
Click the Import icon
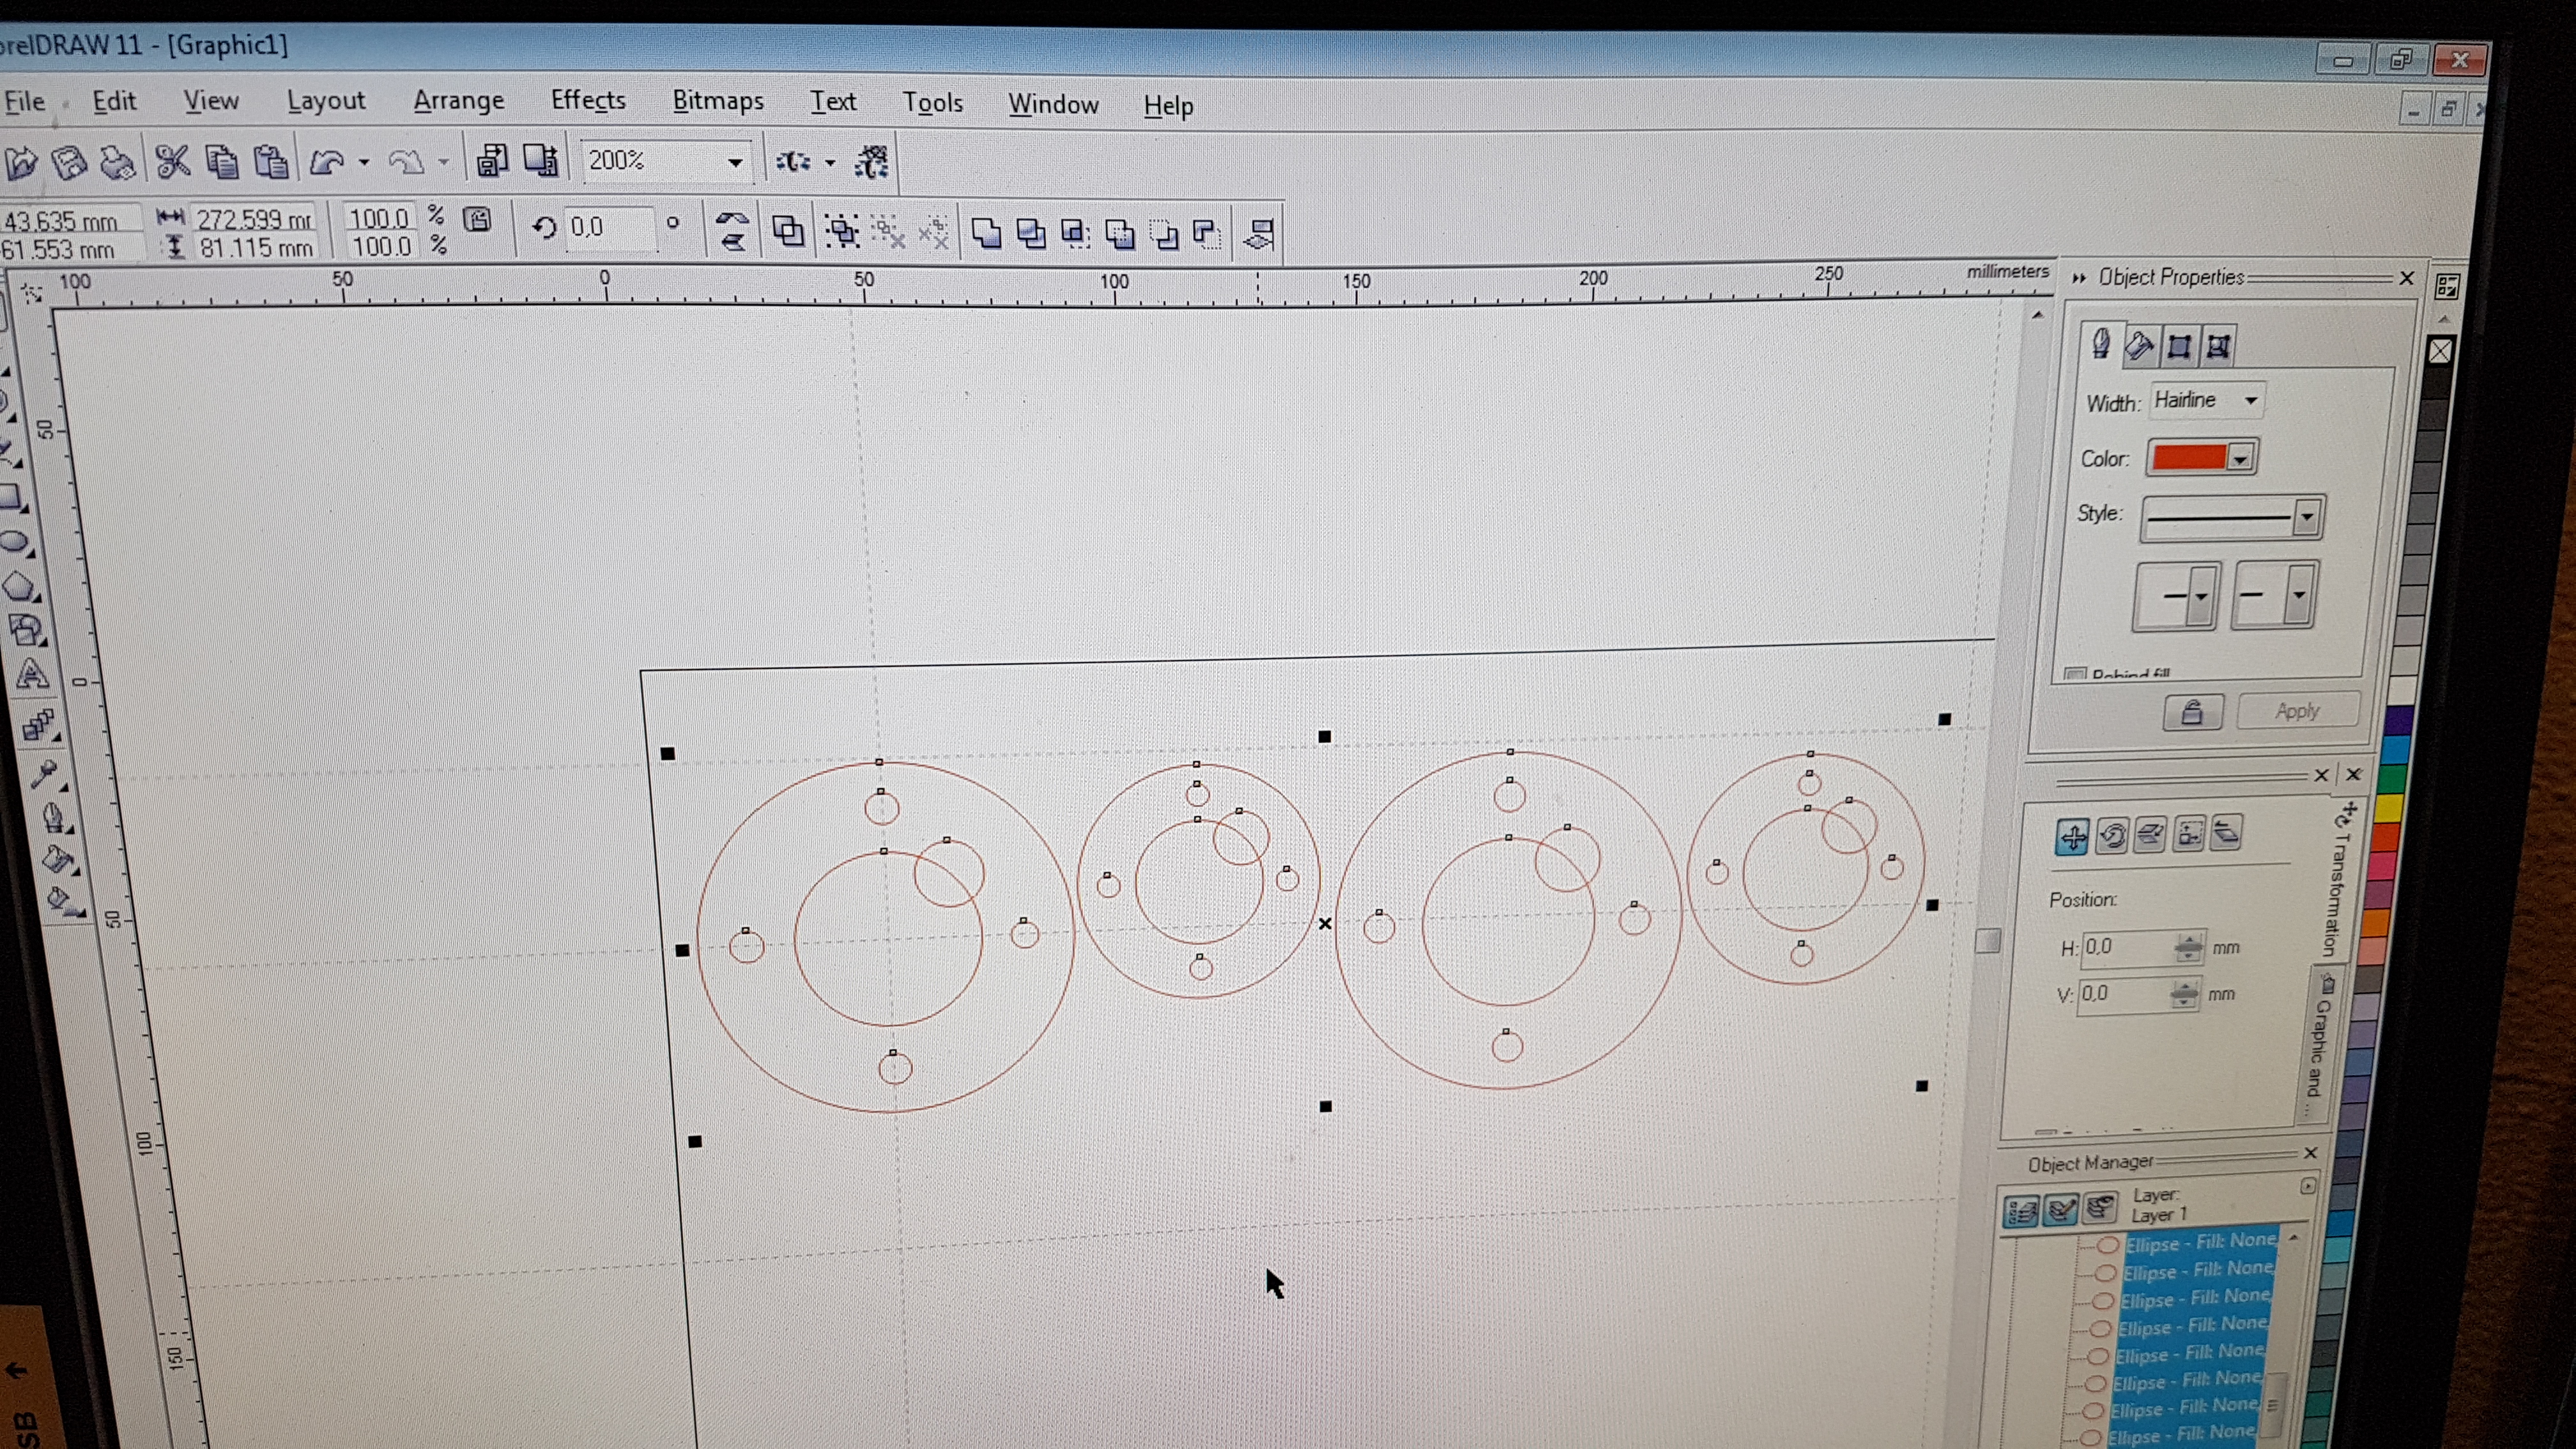[491, 160]
